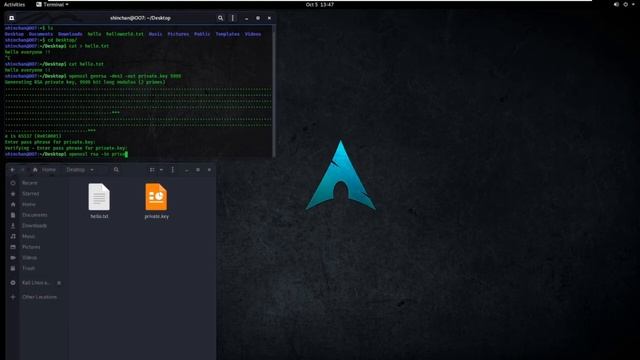Open a new tab in the terminal window
640x360 pixels.
click(11, 18)
